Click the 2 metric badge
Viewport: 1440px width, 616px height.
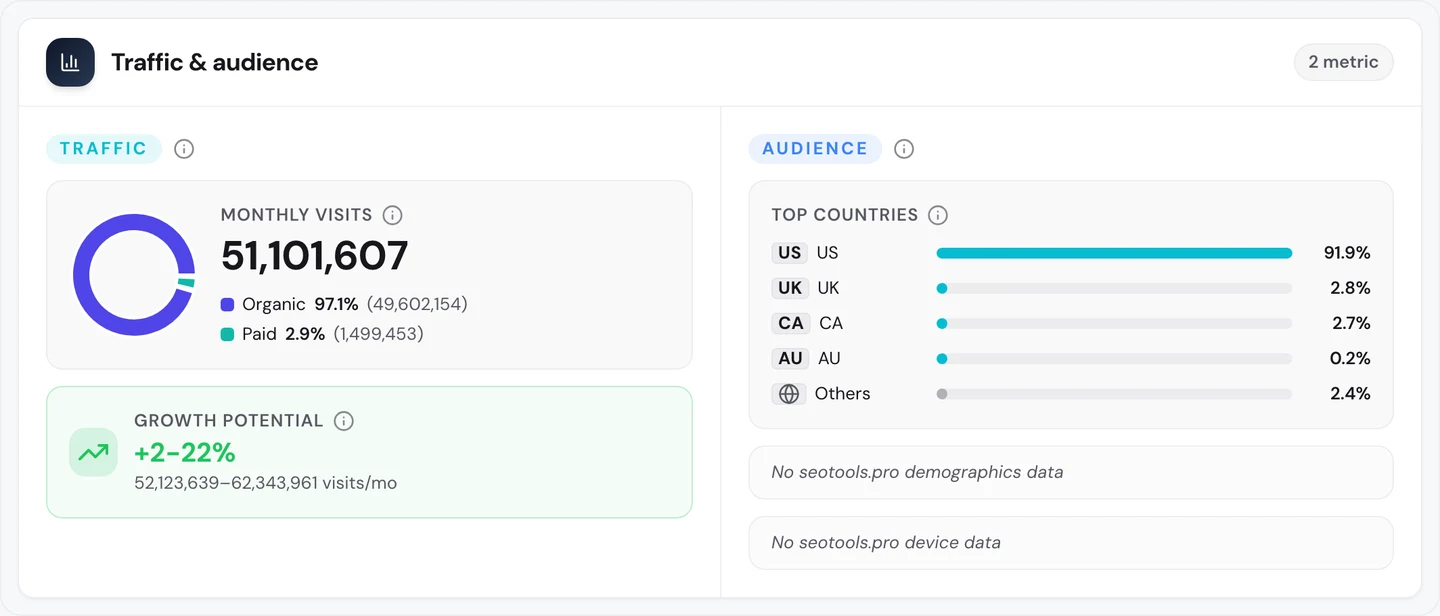(x=1343, y=62)
